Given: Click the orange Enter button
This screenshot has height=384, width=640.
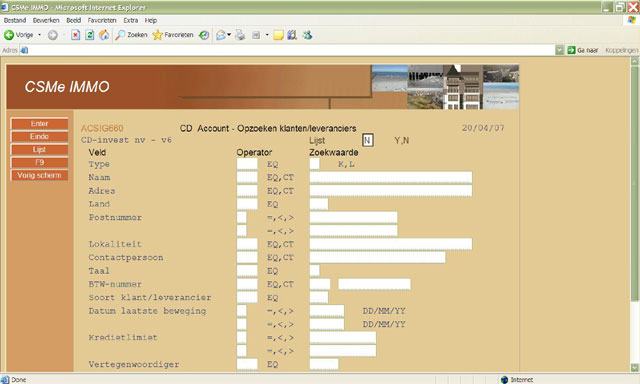Looking at the screenshot, I should 39,124.
